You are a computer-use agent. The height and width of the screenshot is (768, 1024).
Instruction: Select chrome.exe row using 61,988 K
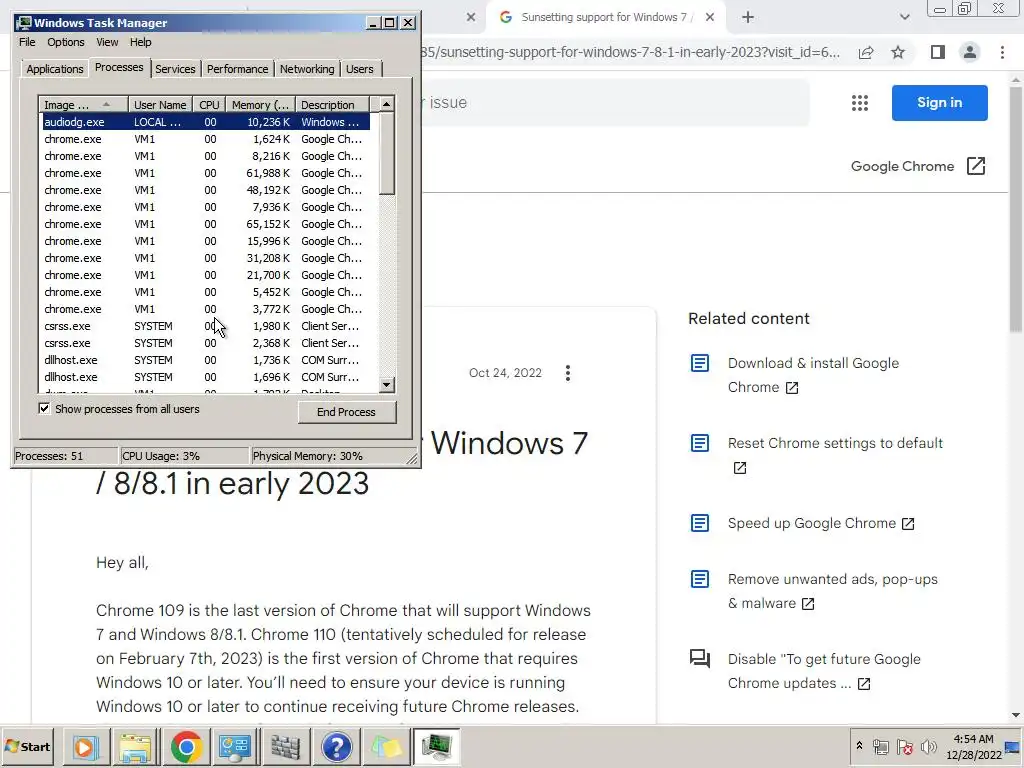tap(205, 173)
